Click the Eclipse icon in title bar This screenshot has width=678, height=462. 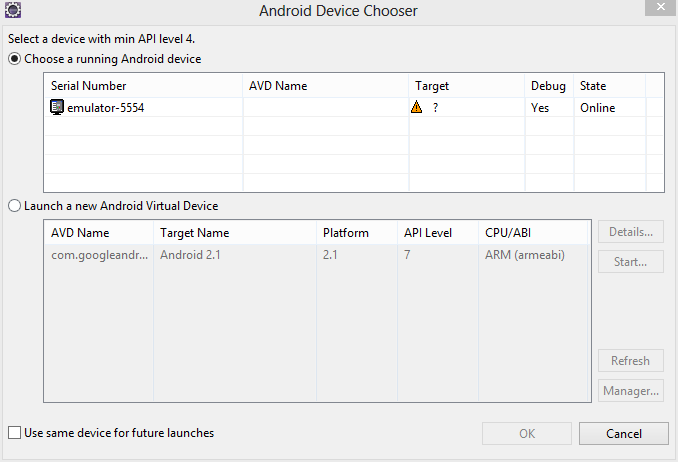click(13, 10)
